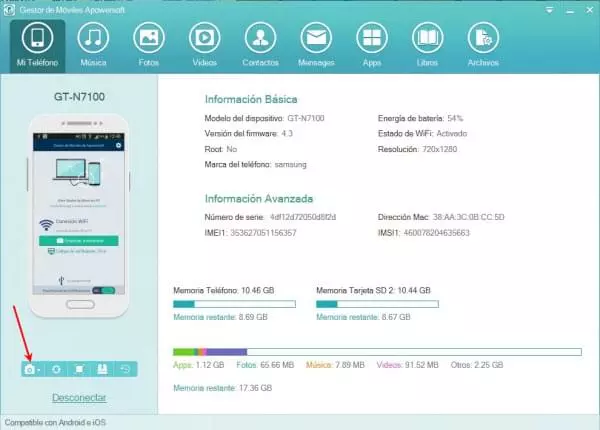Click Memoria Tarjeta SD 2: 10.44 GB label

[373, 290]
